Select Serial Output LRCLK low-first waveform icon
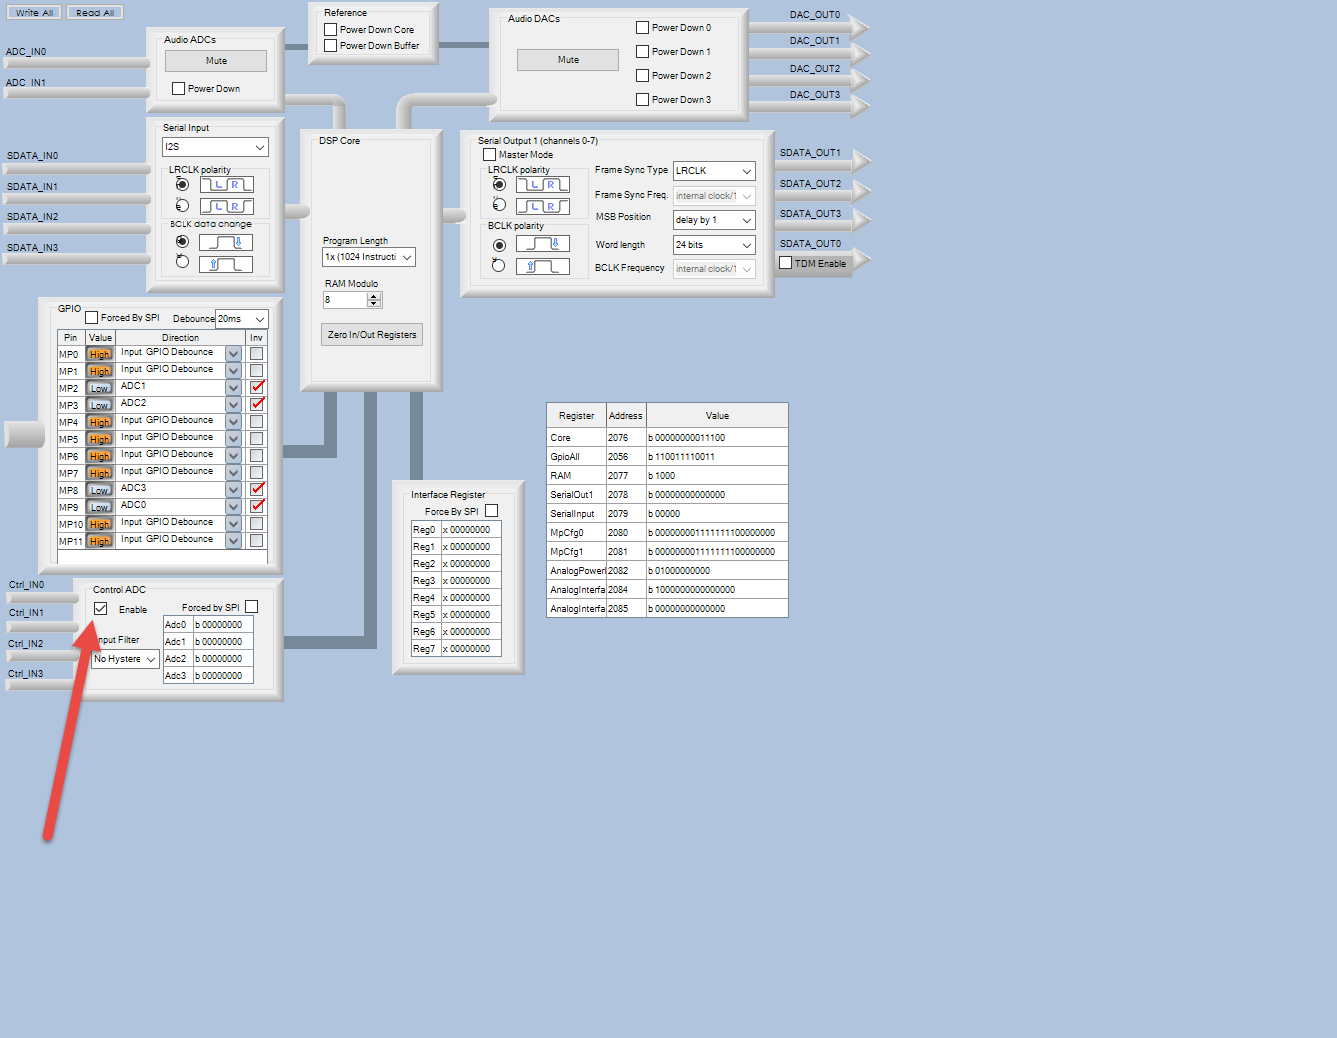Image resolution: width=1337 pixels, height=1038 pixels. click(543, 184)
